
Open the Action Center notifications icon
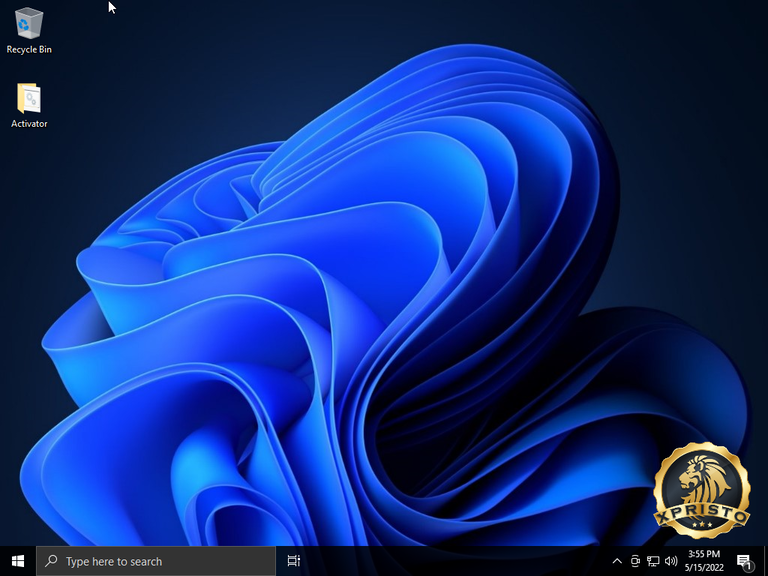click(744, 561)
